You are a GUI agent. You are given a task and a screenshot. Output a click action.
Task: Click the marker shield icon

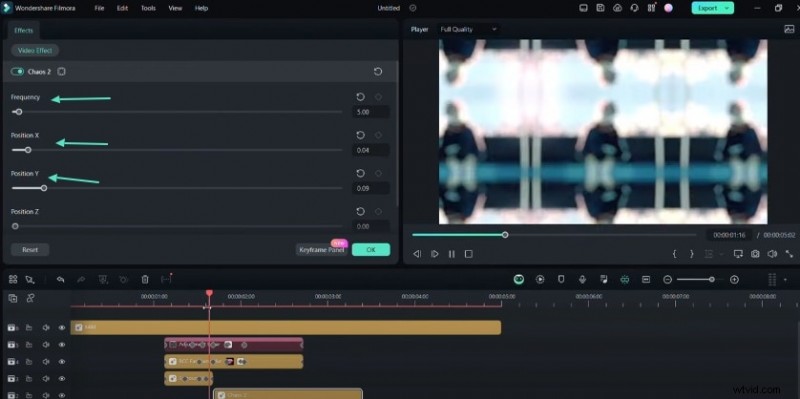561,279
